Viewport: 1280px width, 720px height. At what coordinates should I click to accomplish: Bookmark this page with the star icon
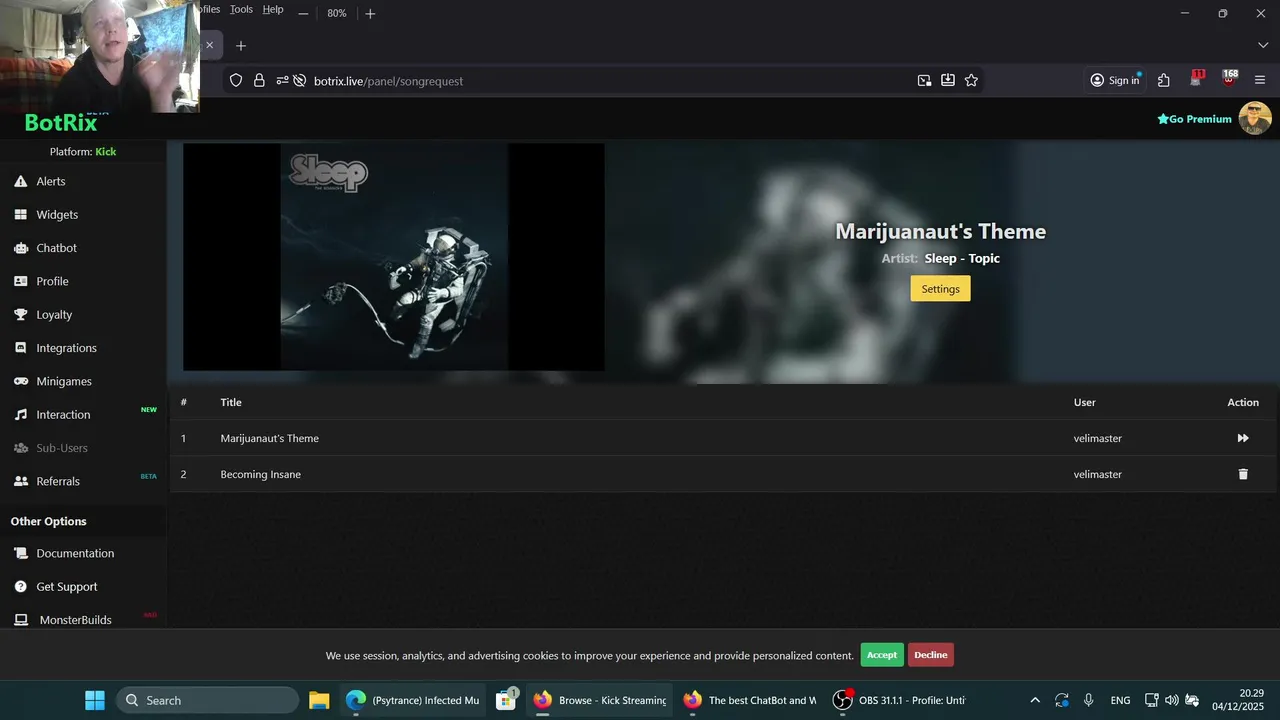click(971, 80)
